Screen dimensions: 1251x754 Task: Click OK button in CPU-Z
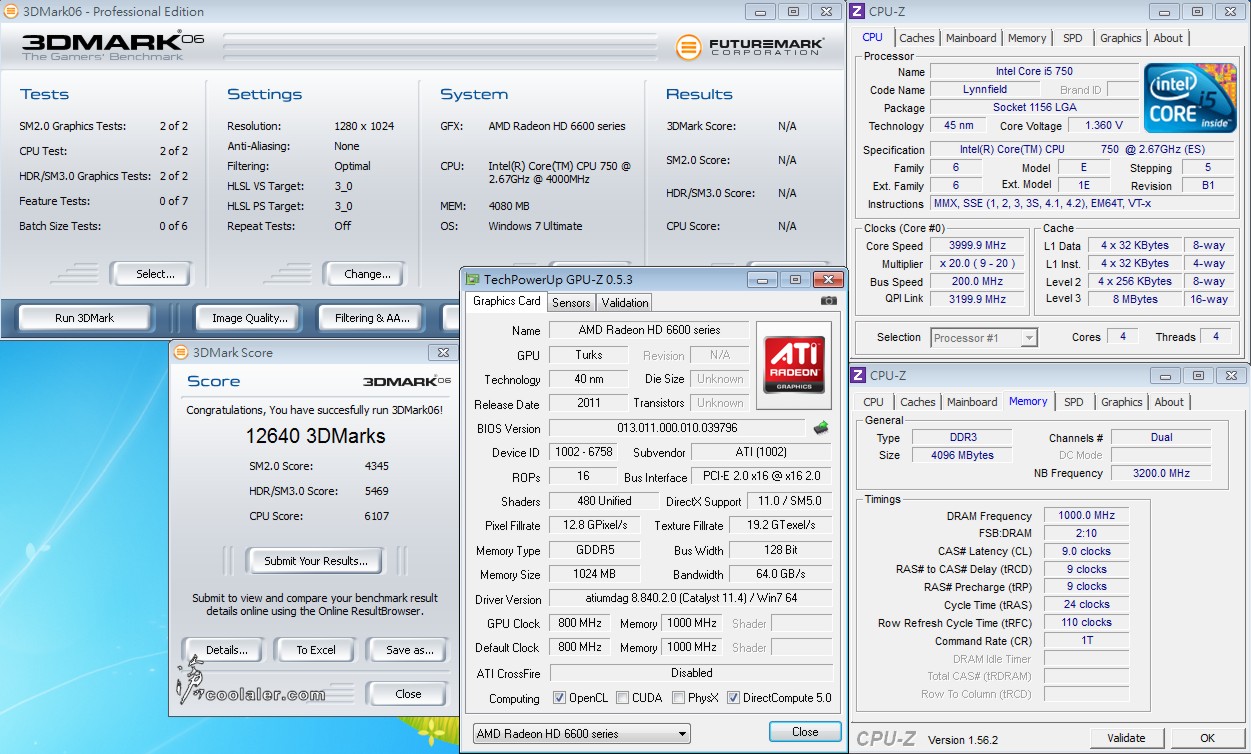coord(1208,738)
